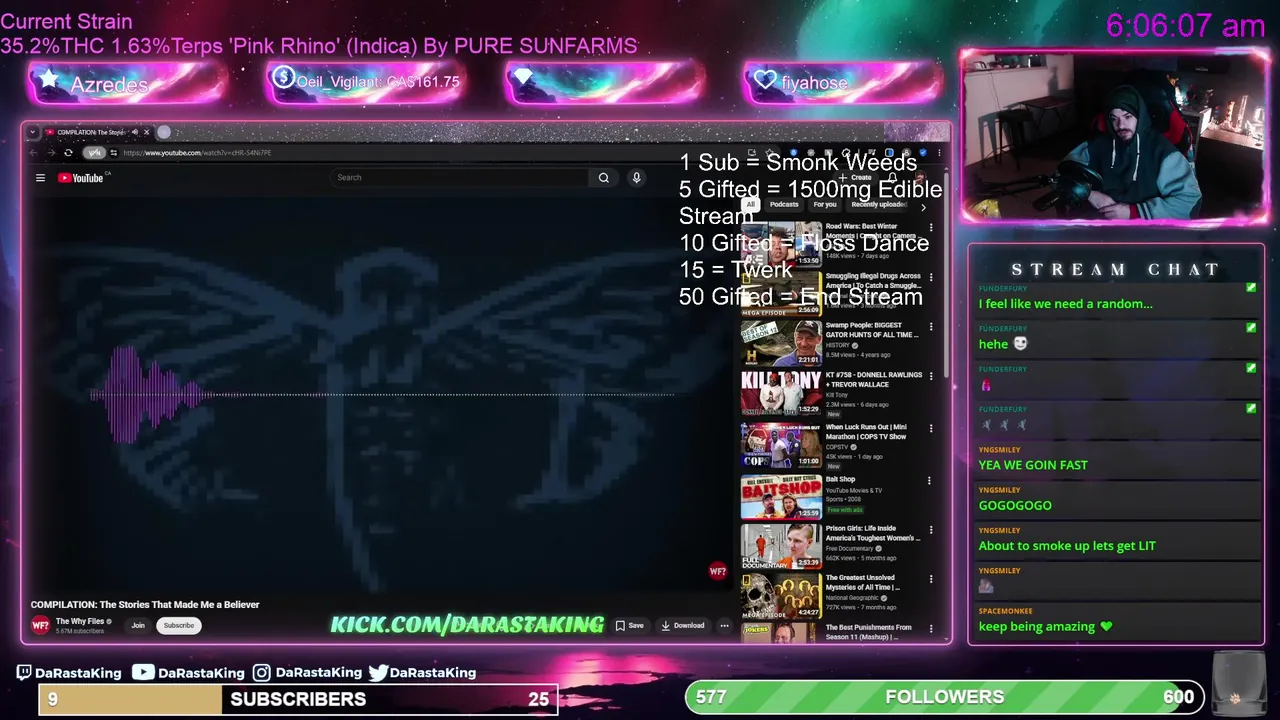Open COPS Mini Marathon thumbnail
This screenshot has width=1280, height=720.
(x=781, y=445)
